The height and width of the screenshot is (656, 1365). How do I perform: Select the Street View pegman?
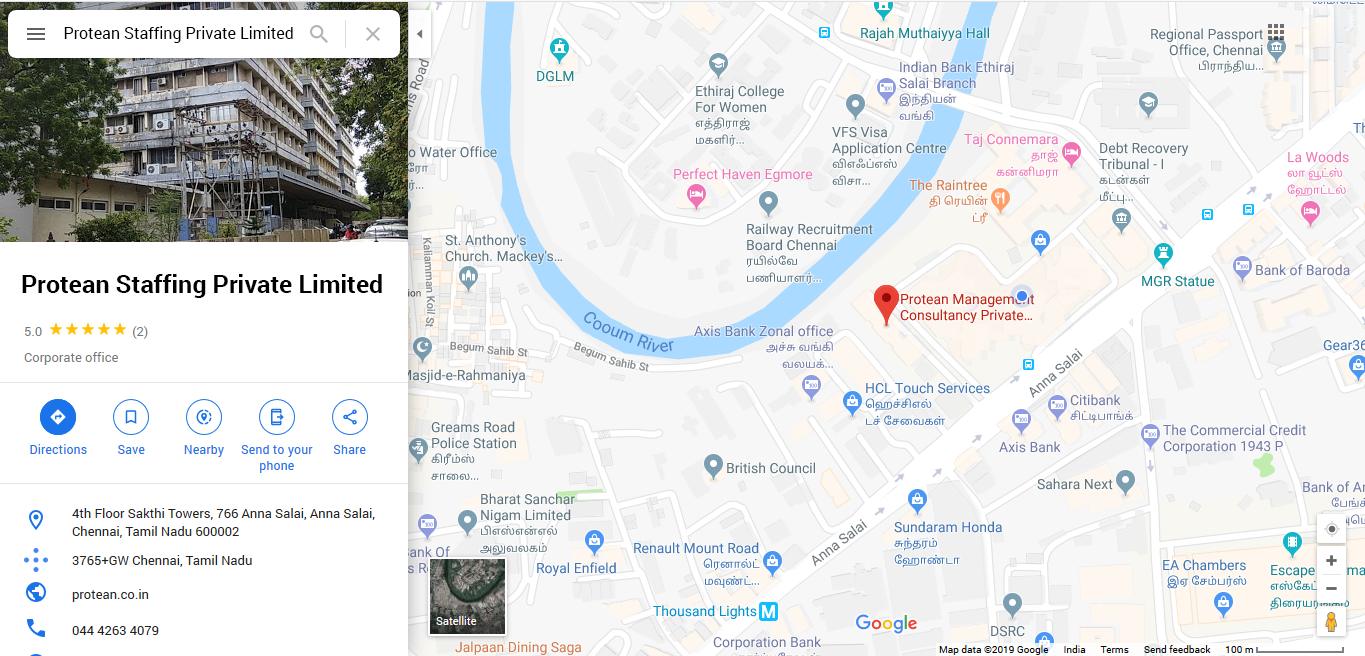1331,621
